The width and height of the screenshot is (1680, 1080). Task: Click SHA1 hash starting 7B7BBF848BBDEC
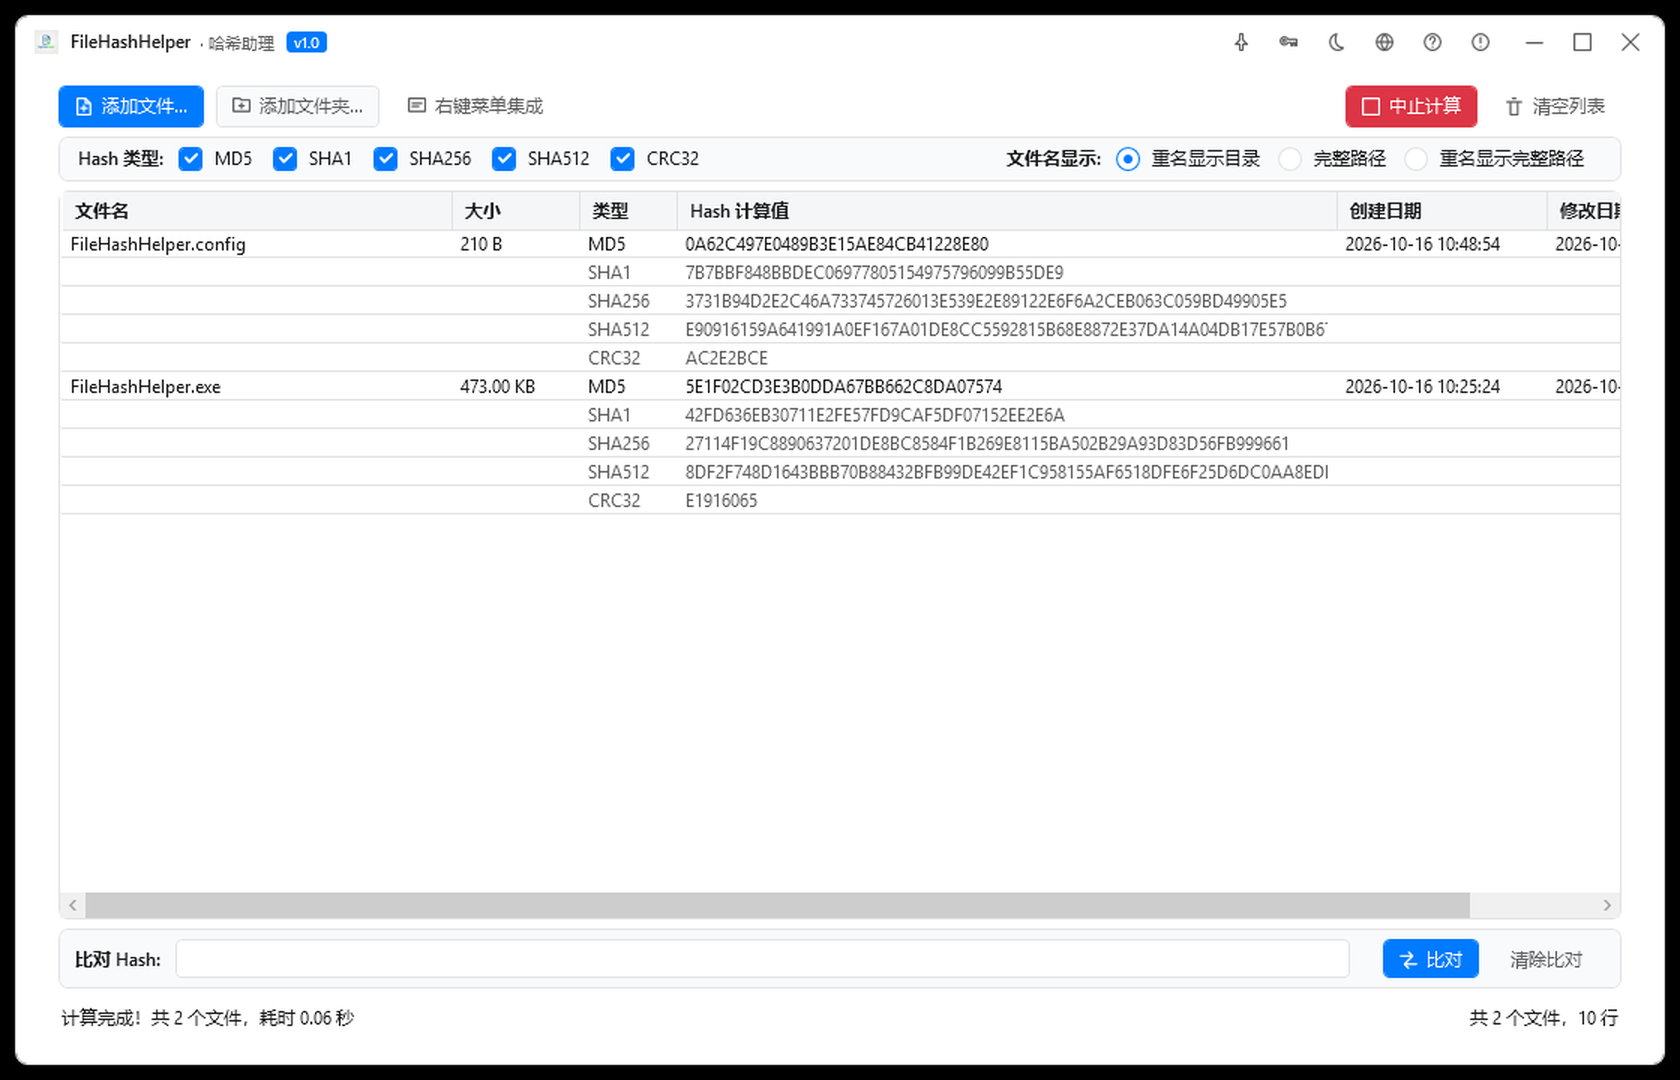point(874,273)
